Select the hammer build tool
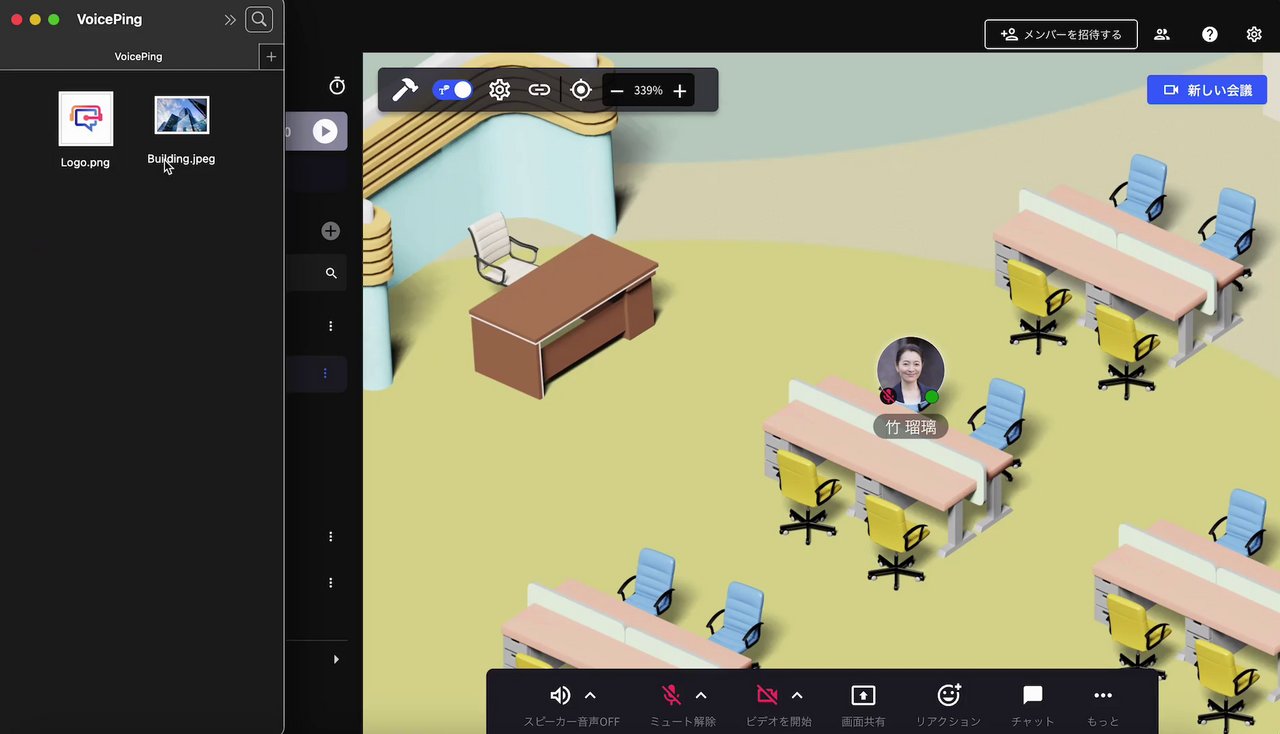1280x734 pixels. pyautogui.click(x=404, y=90)
